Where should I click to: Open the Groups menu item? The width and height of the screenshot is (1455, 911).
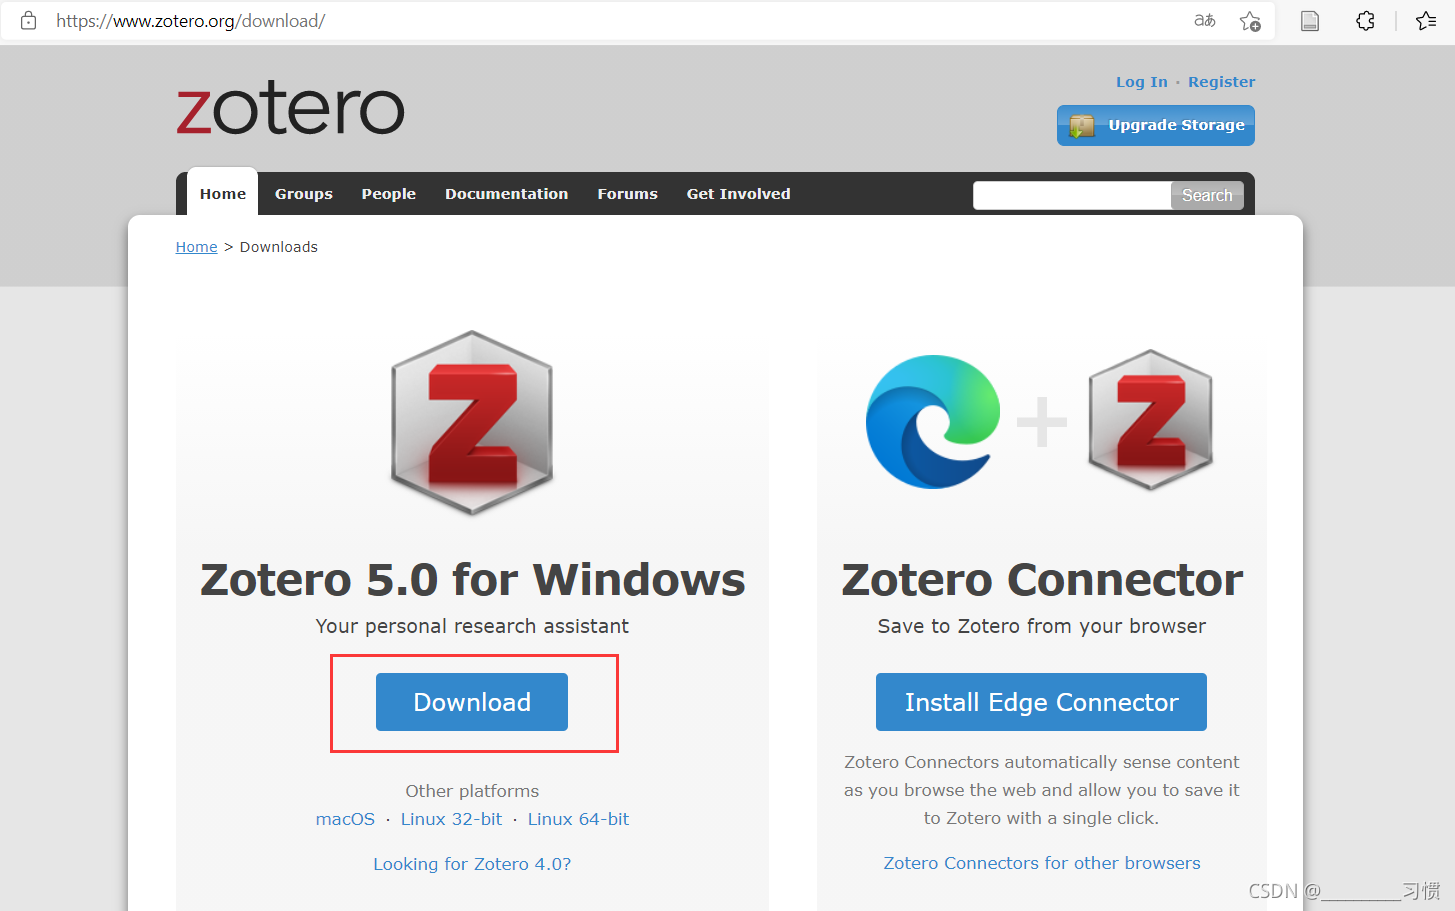point(304,194)
